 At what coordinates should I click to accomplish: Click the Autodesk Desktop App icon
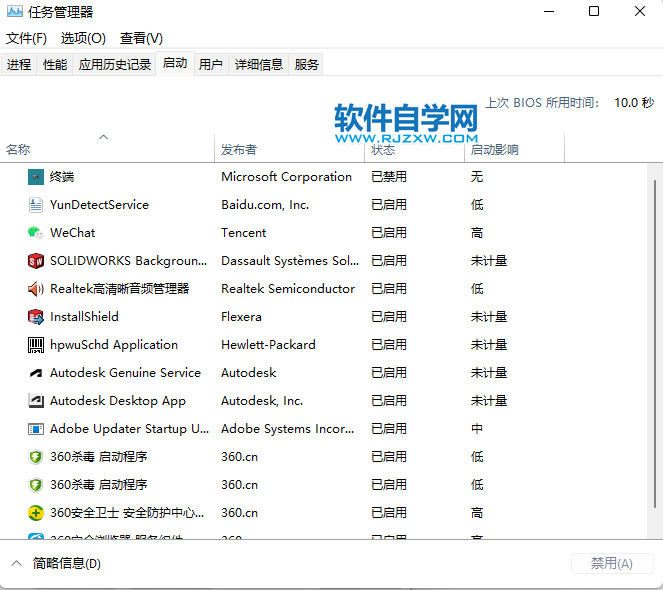36,401
